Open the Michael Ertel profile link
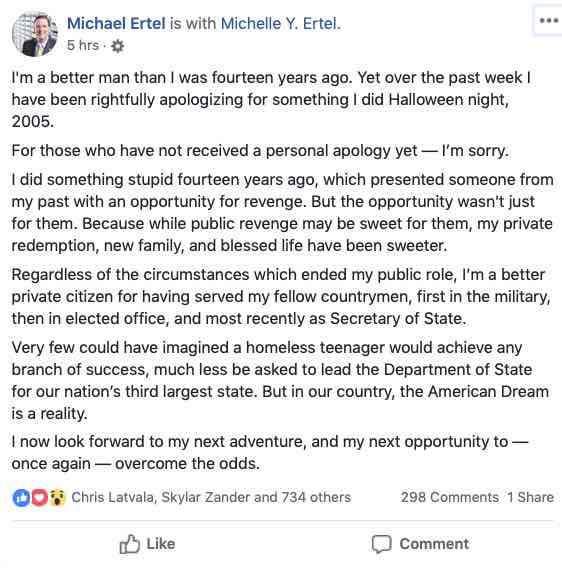Screen dimensions: 562x568 (116, 24)
